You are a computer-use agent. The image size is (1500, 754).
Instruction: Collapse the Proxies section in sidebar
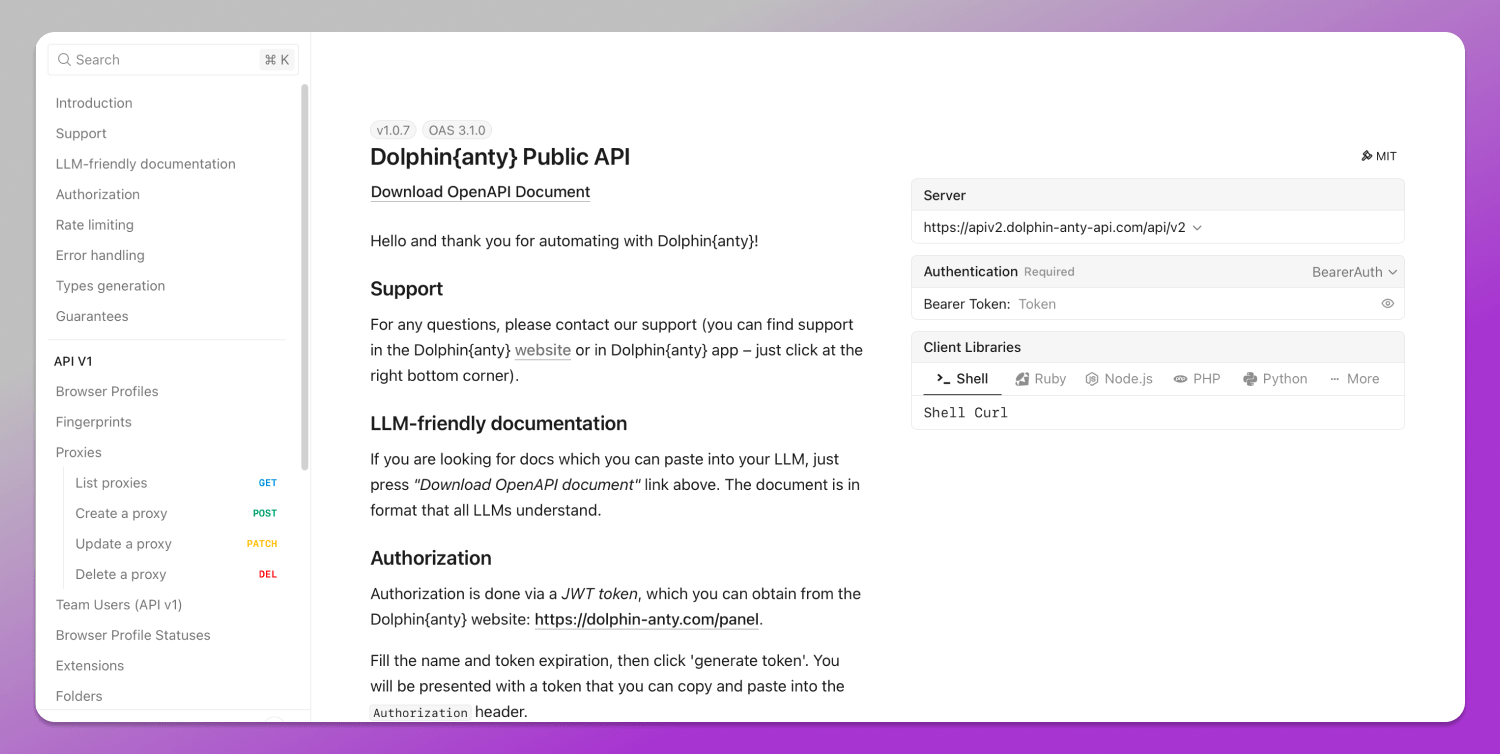[79, 452]
